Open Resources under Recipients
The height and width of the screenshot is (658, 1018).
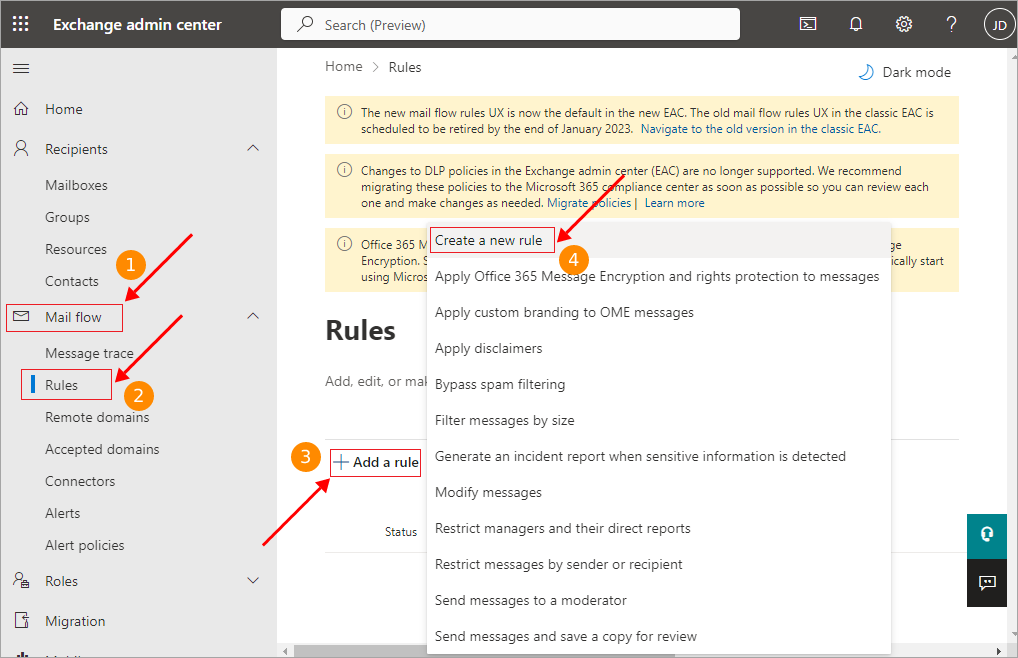[76, 249]
